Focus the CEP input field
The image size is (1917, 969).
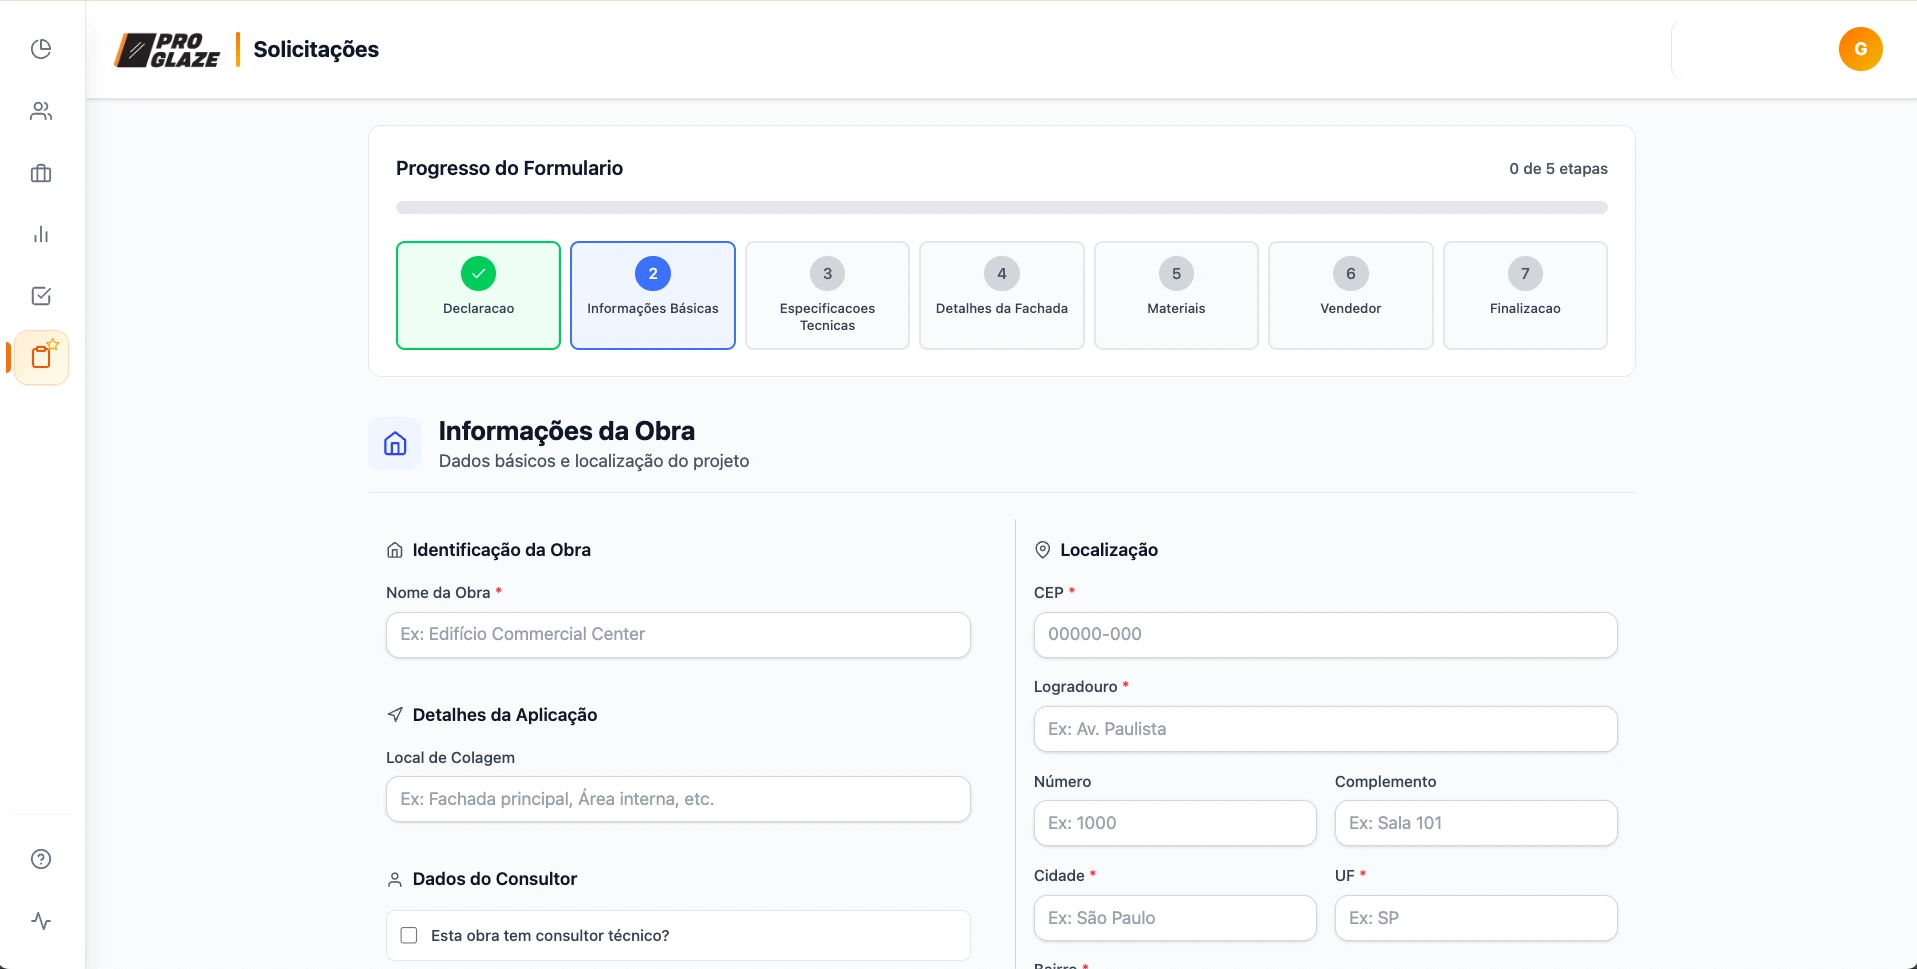coord(1325,635)
